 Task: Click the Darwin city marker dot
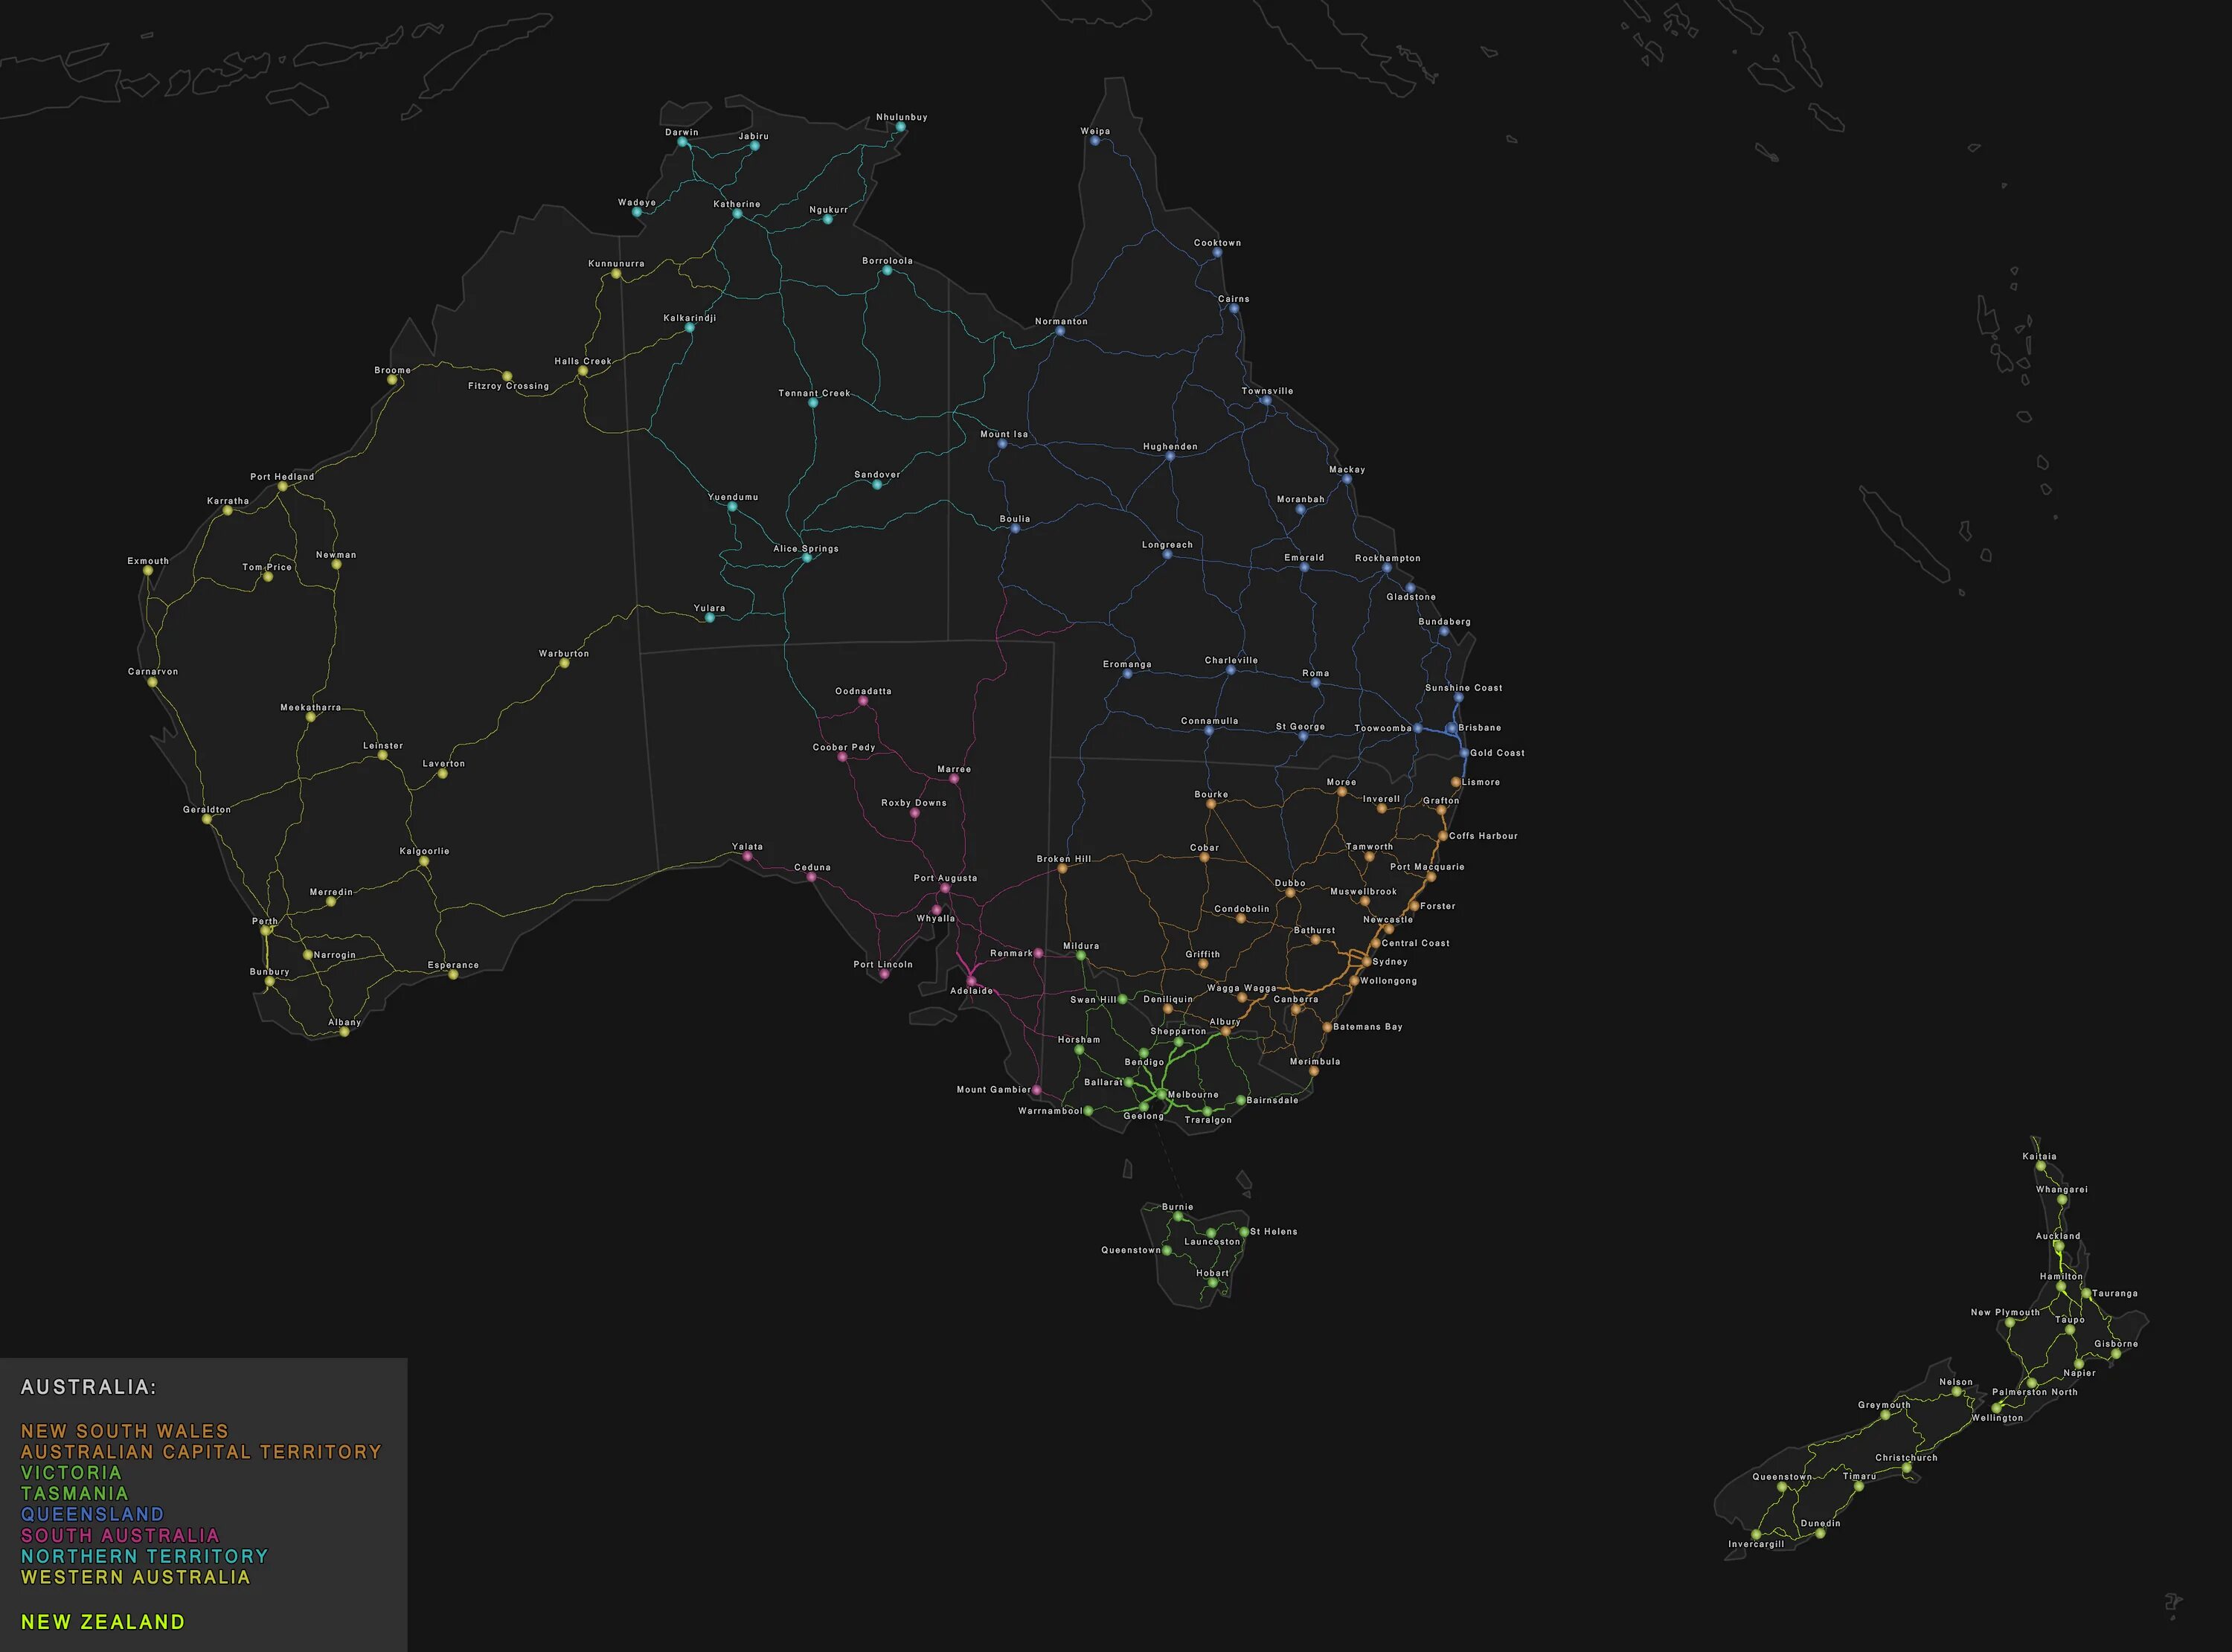tap(683, 142)
